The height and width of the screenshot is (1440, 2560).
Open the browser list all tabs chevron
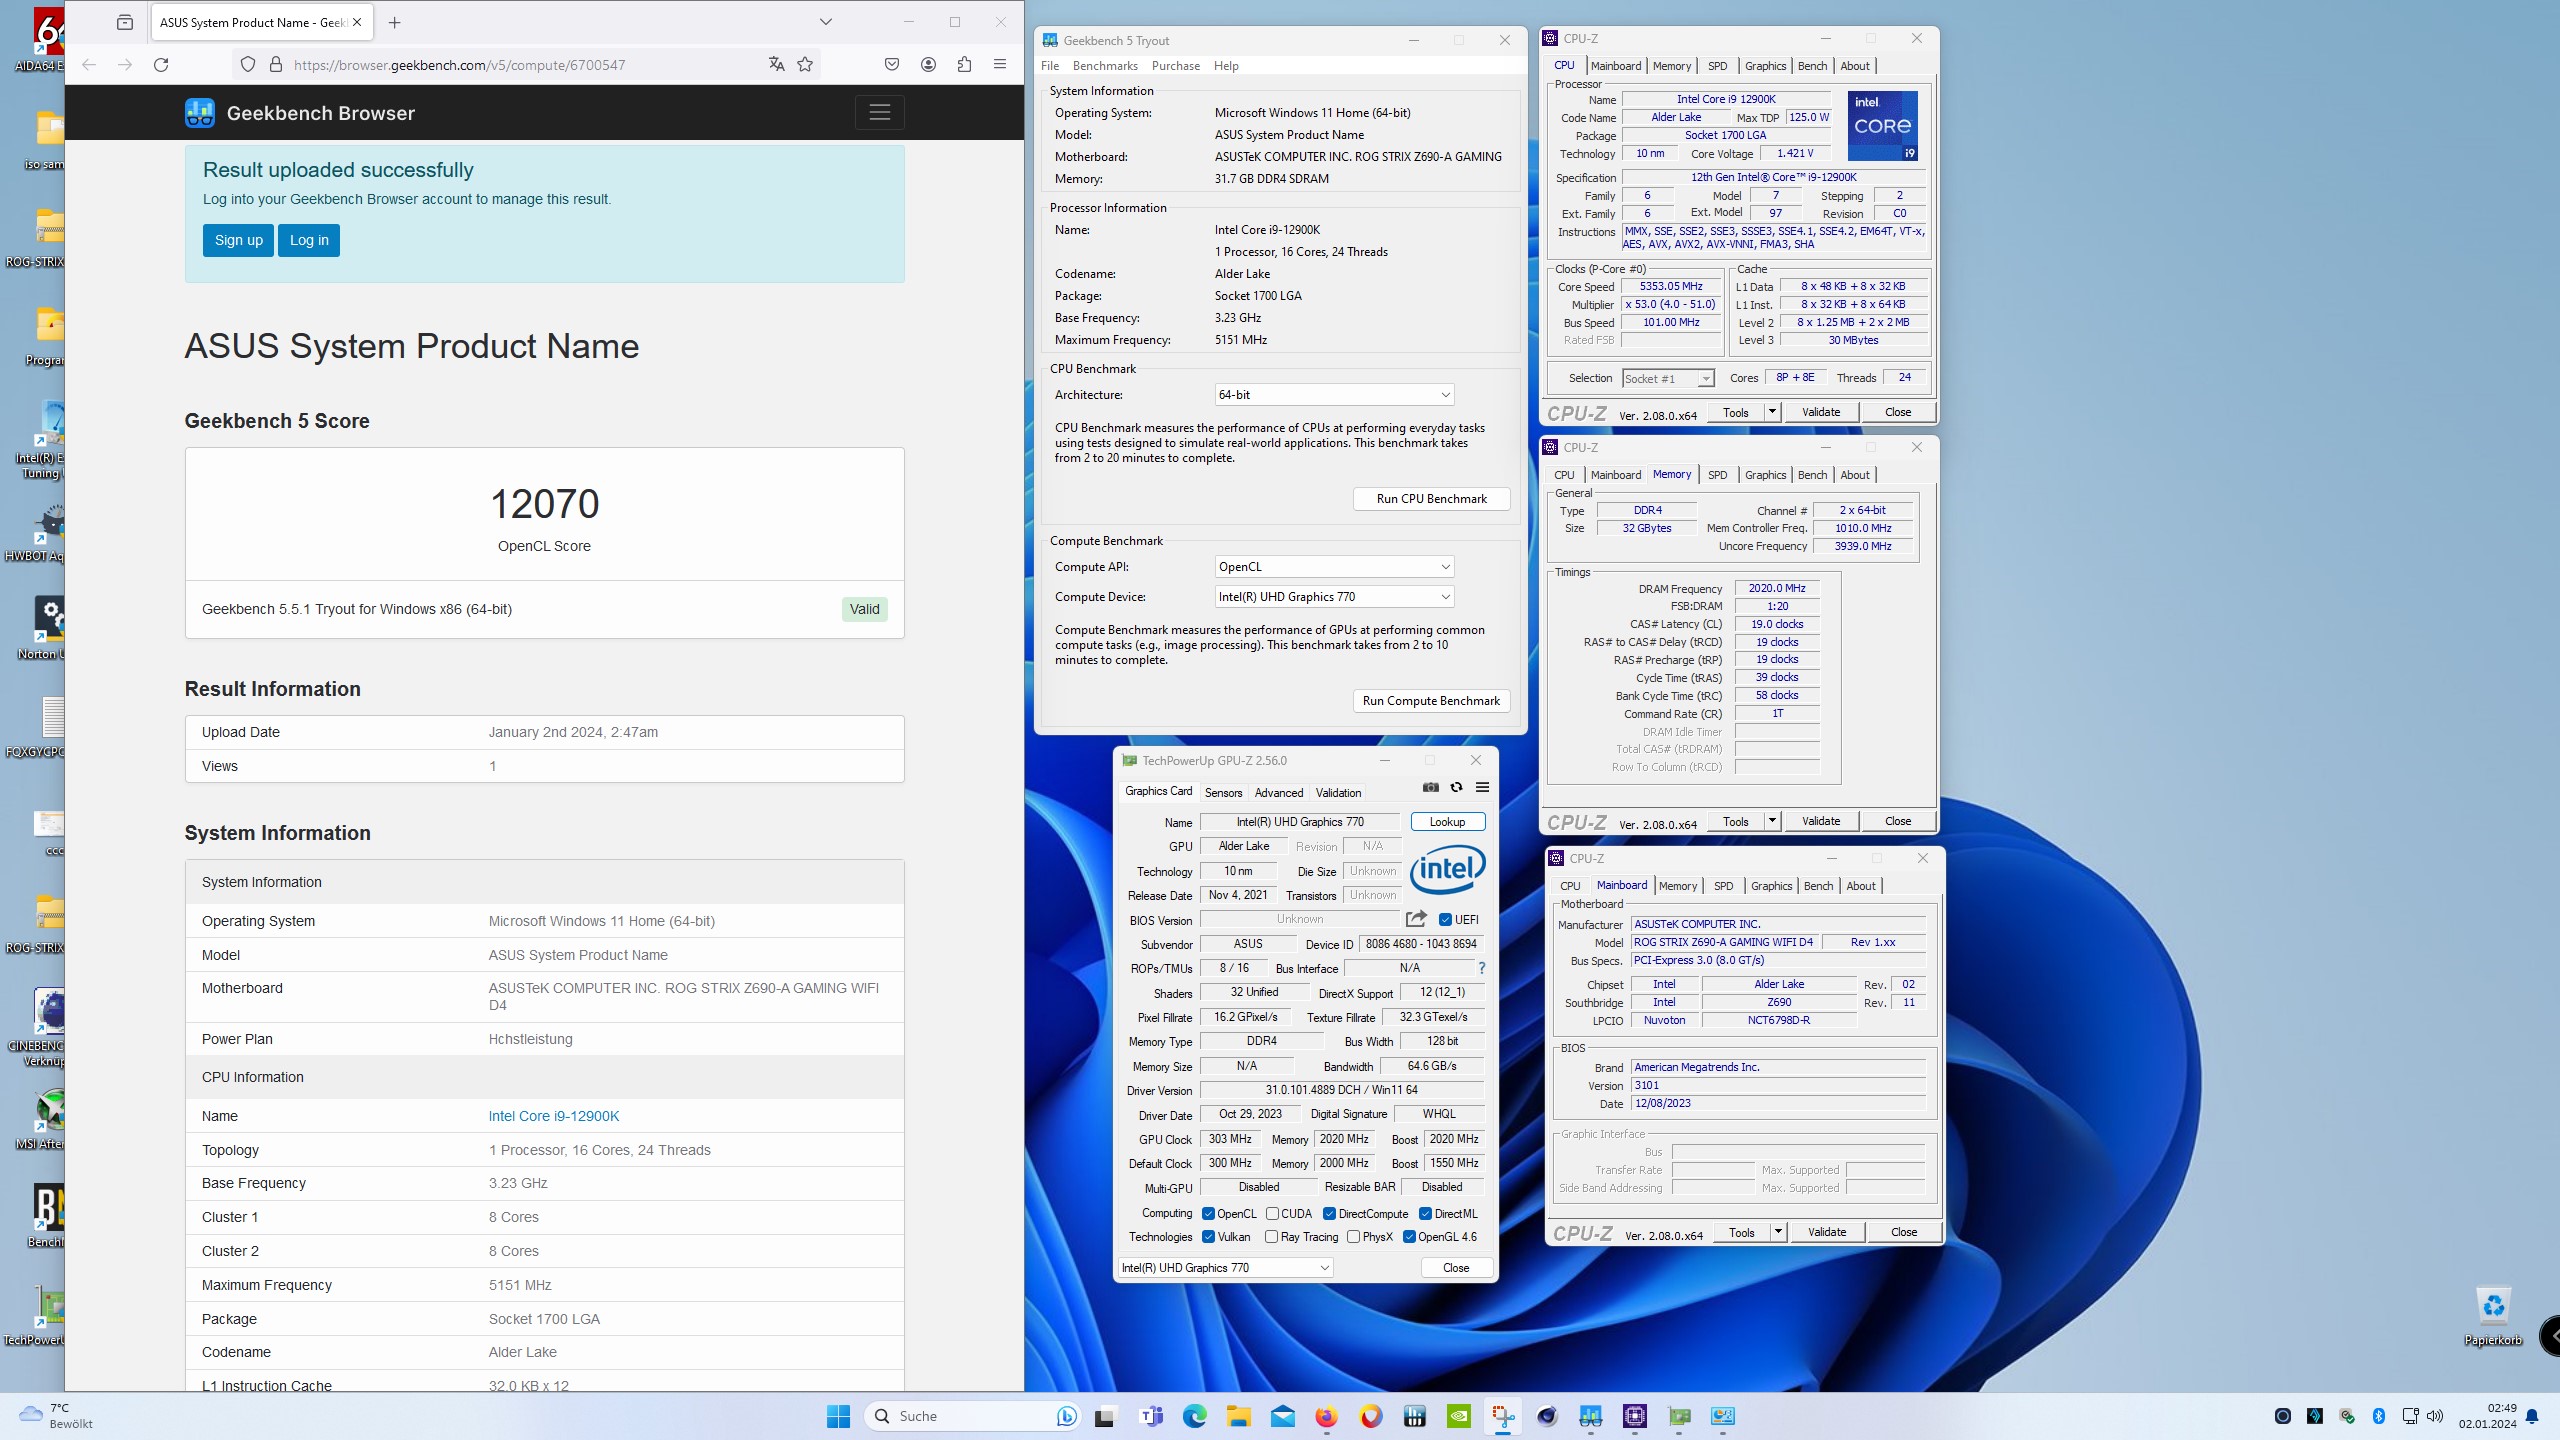click(x=825, y=22)
